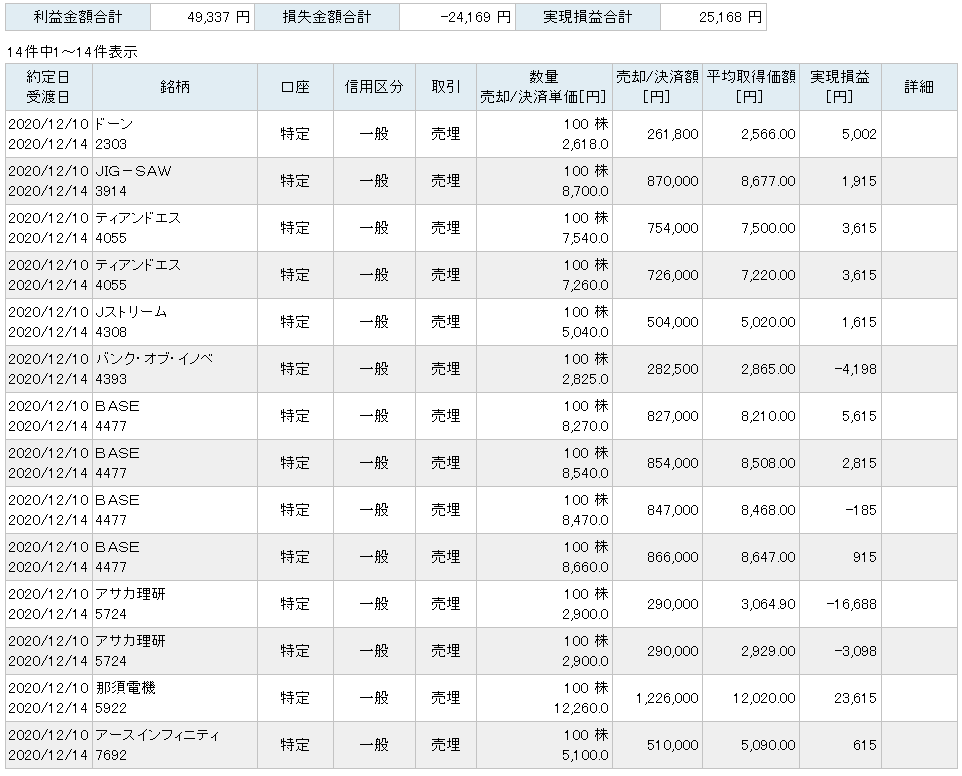The width and height of the screenshot is (962, 776).
Task: Click the 実現損益 column header
Action: tap(841, 87)
